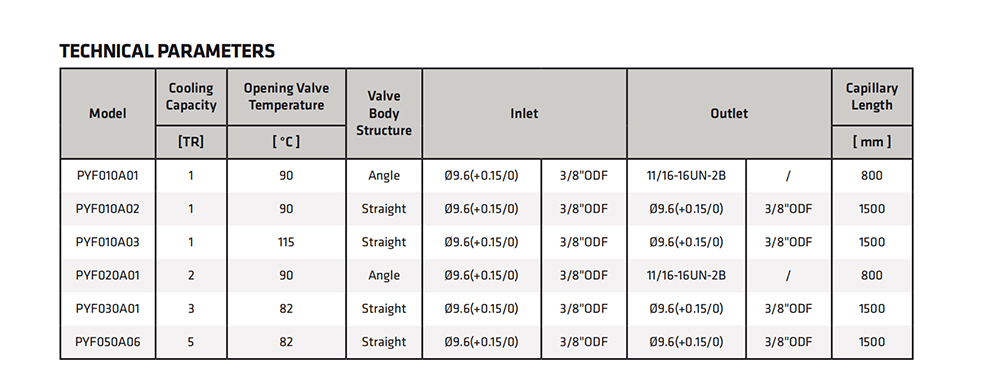
Task: Select the Inlet column header
Action: (524, 114)
